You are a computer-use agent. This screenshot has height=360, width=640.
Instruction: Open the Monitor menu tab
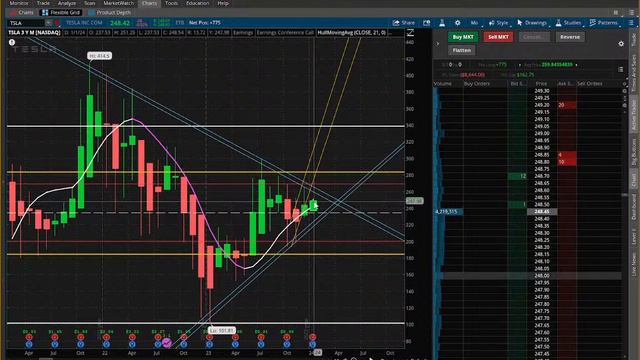[19, 3]
